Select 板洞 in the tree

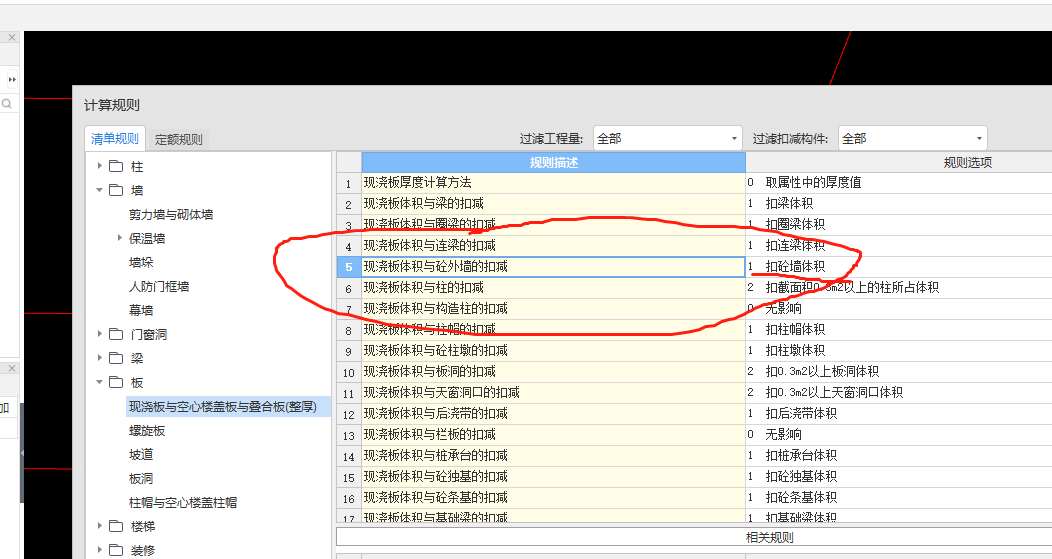(141, 478)
